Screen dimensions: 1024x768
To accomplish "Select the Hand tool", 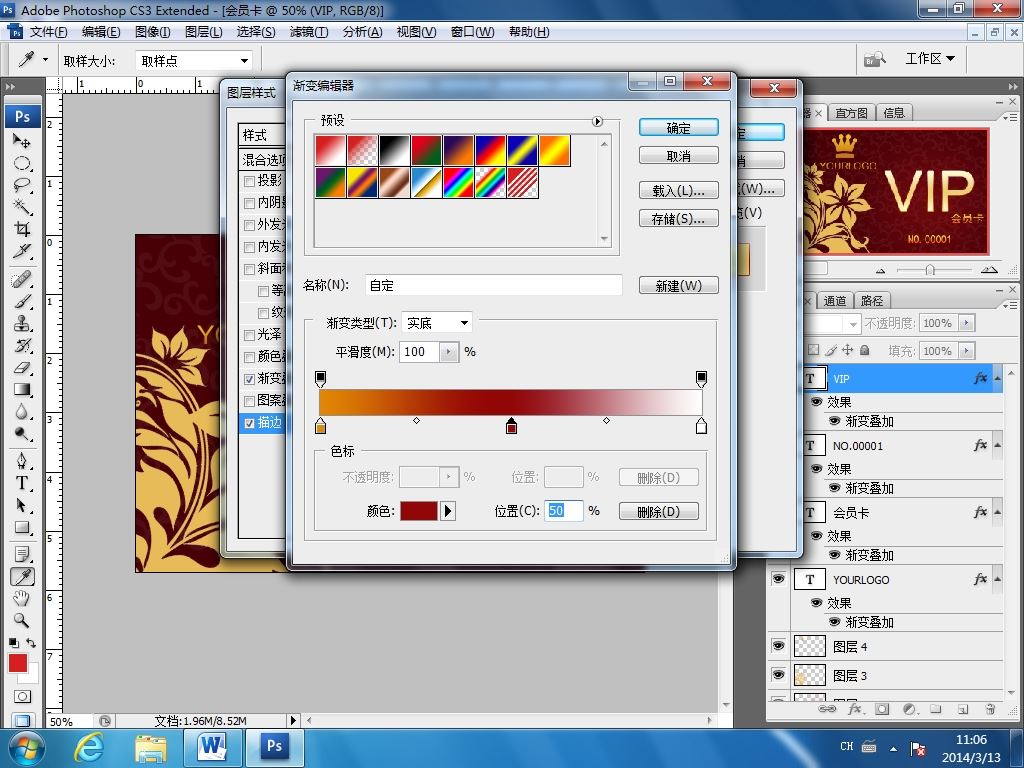I will [x=22, y=598].
